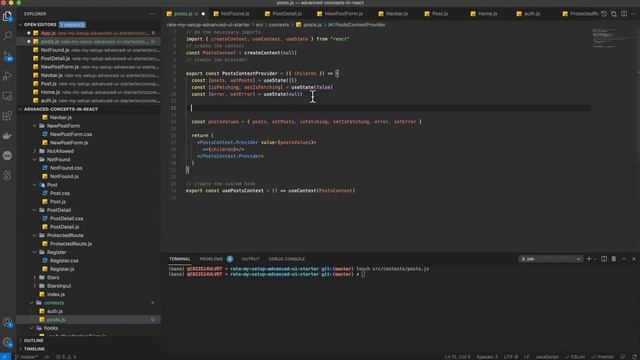
Task: Open the Manage gear icon
Action: (x=7, y=342)
